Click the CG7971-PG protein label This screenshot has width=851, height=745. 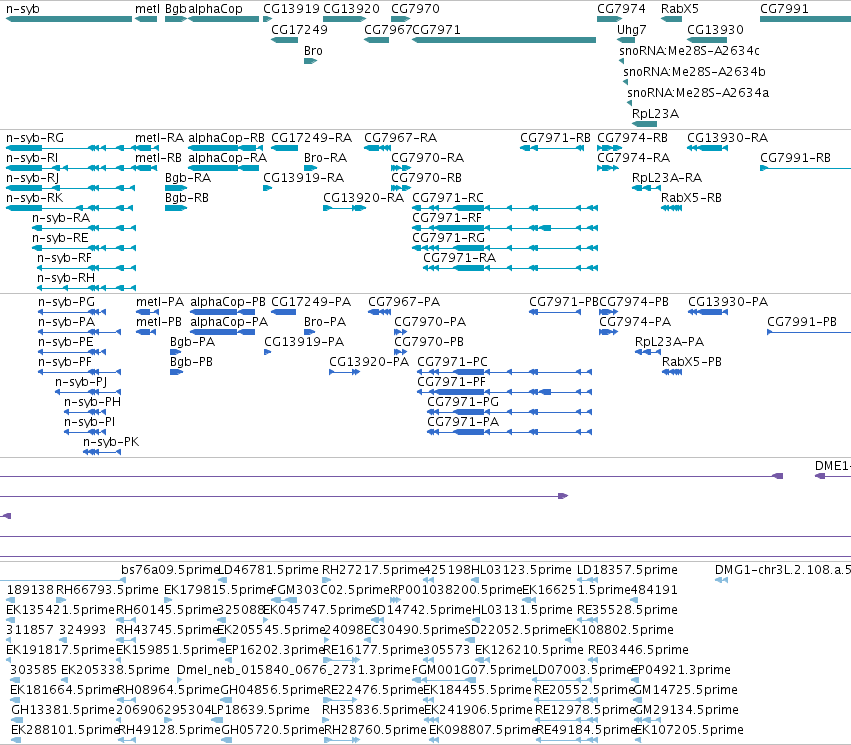[x=463, y=402]
